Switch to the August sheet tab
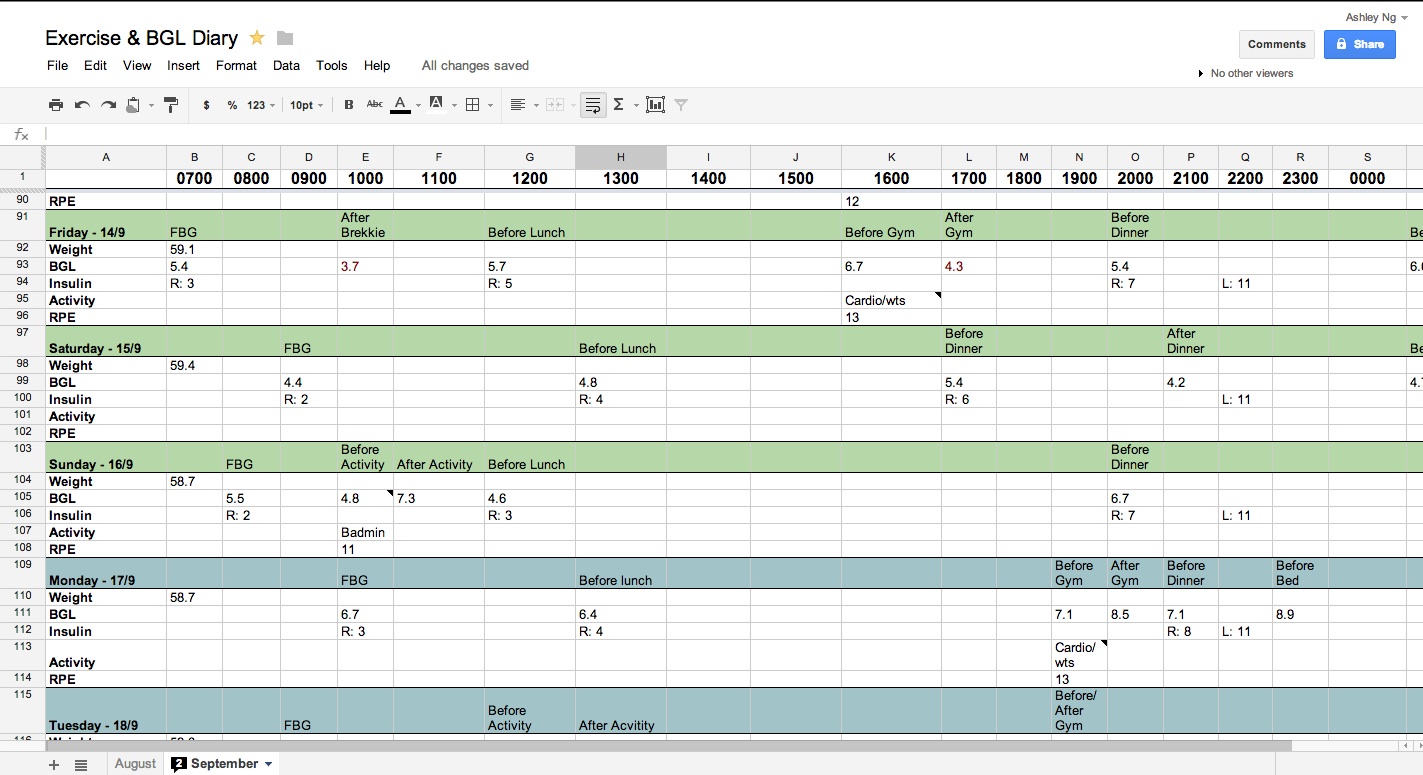Screen dimensions: 1423x775 pos(135,764)
